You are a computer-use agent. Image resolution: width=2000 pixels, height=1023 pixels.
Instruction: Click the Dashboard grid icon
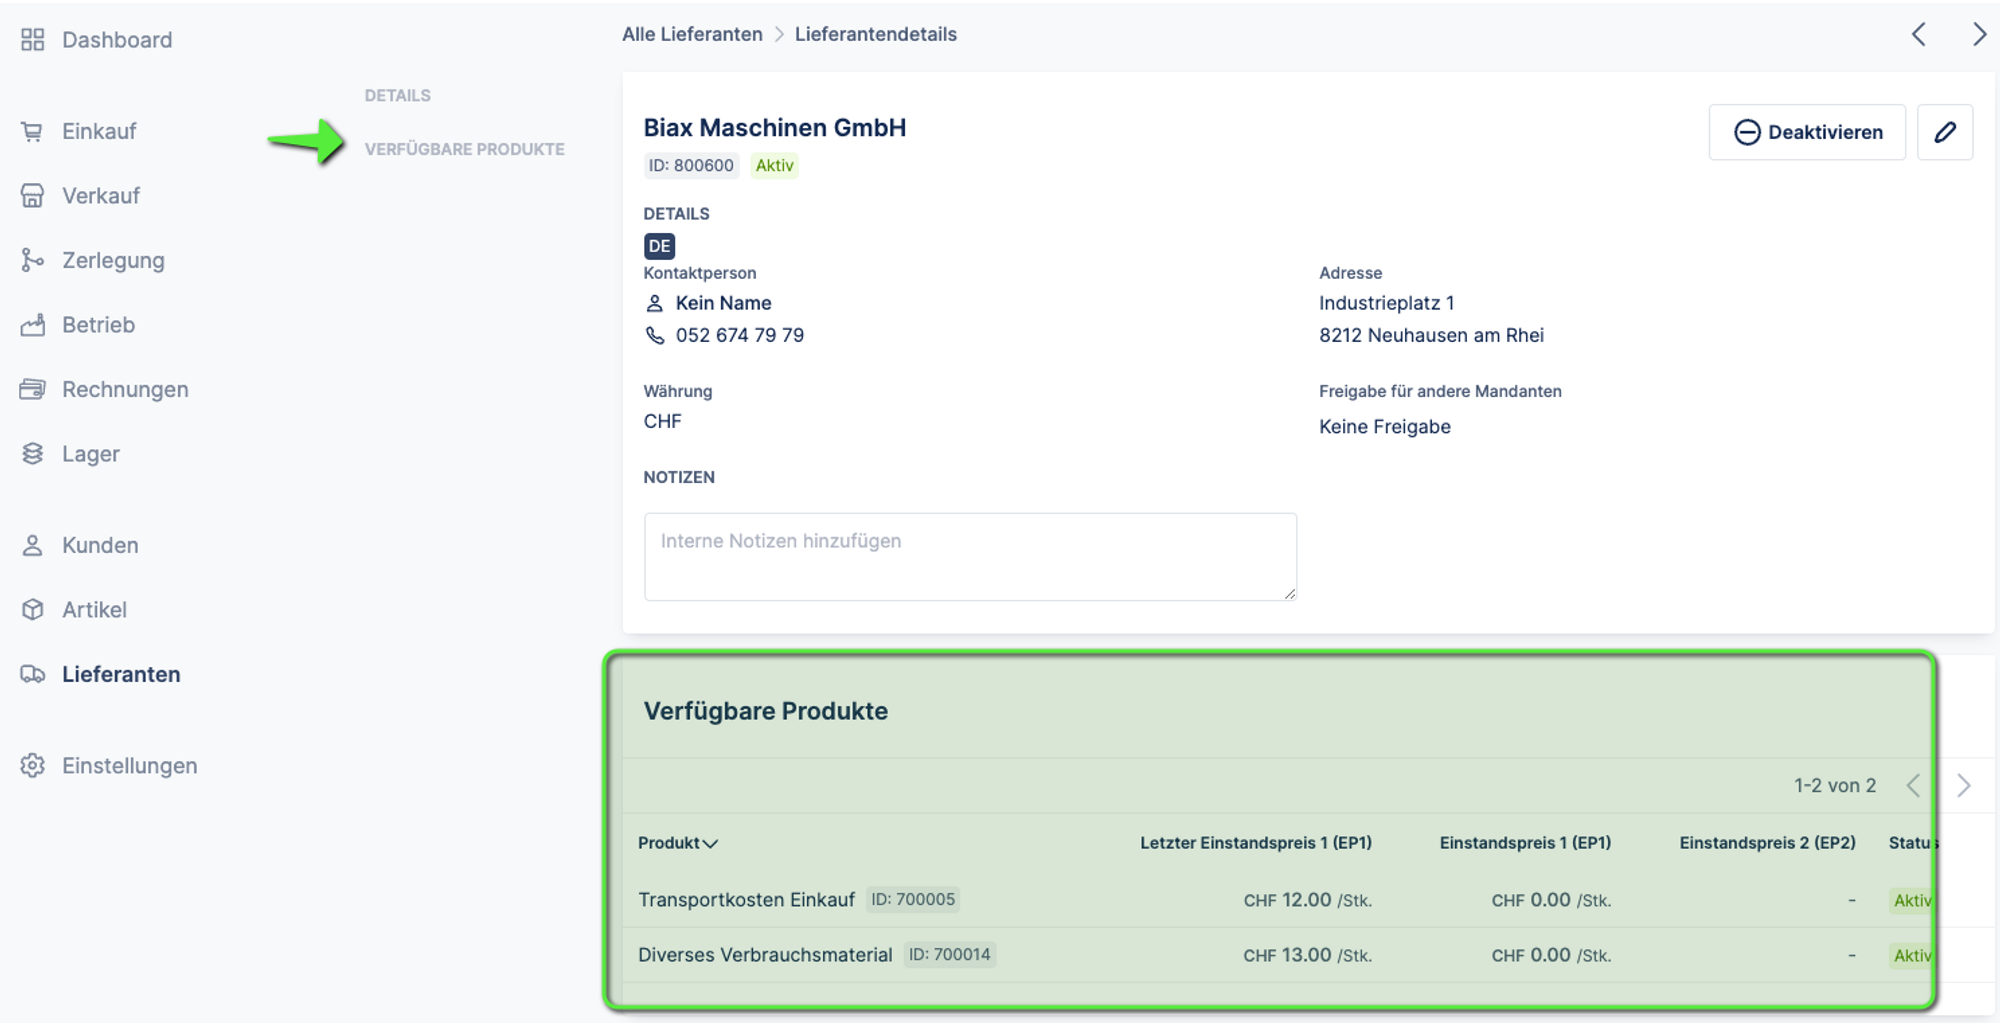point(33,40)
